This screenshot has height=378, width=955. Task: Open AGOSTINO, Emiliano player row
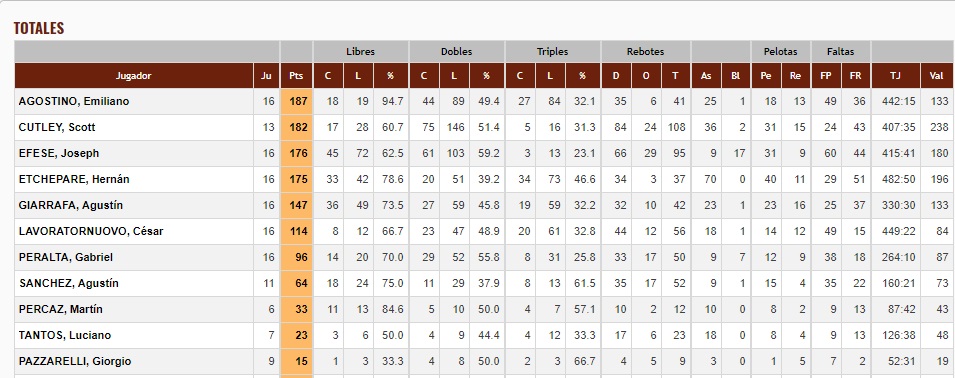[x=484, y=101]
